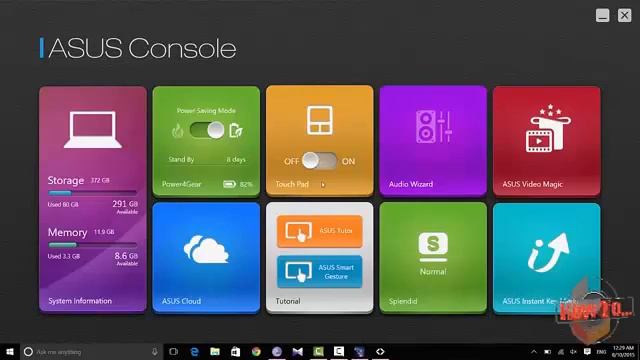
Task: Open the green Camtasia taskbar icon
Action: tap(318, 351)
